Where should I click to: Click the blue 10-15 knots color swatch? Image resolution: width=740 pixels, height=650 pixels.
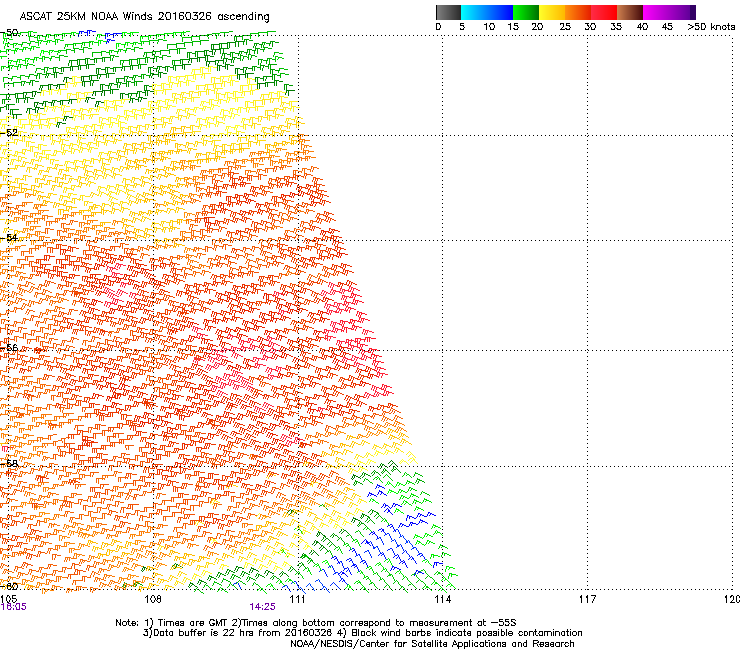500,12
